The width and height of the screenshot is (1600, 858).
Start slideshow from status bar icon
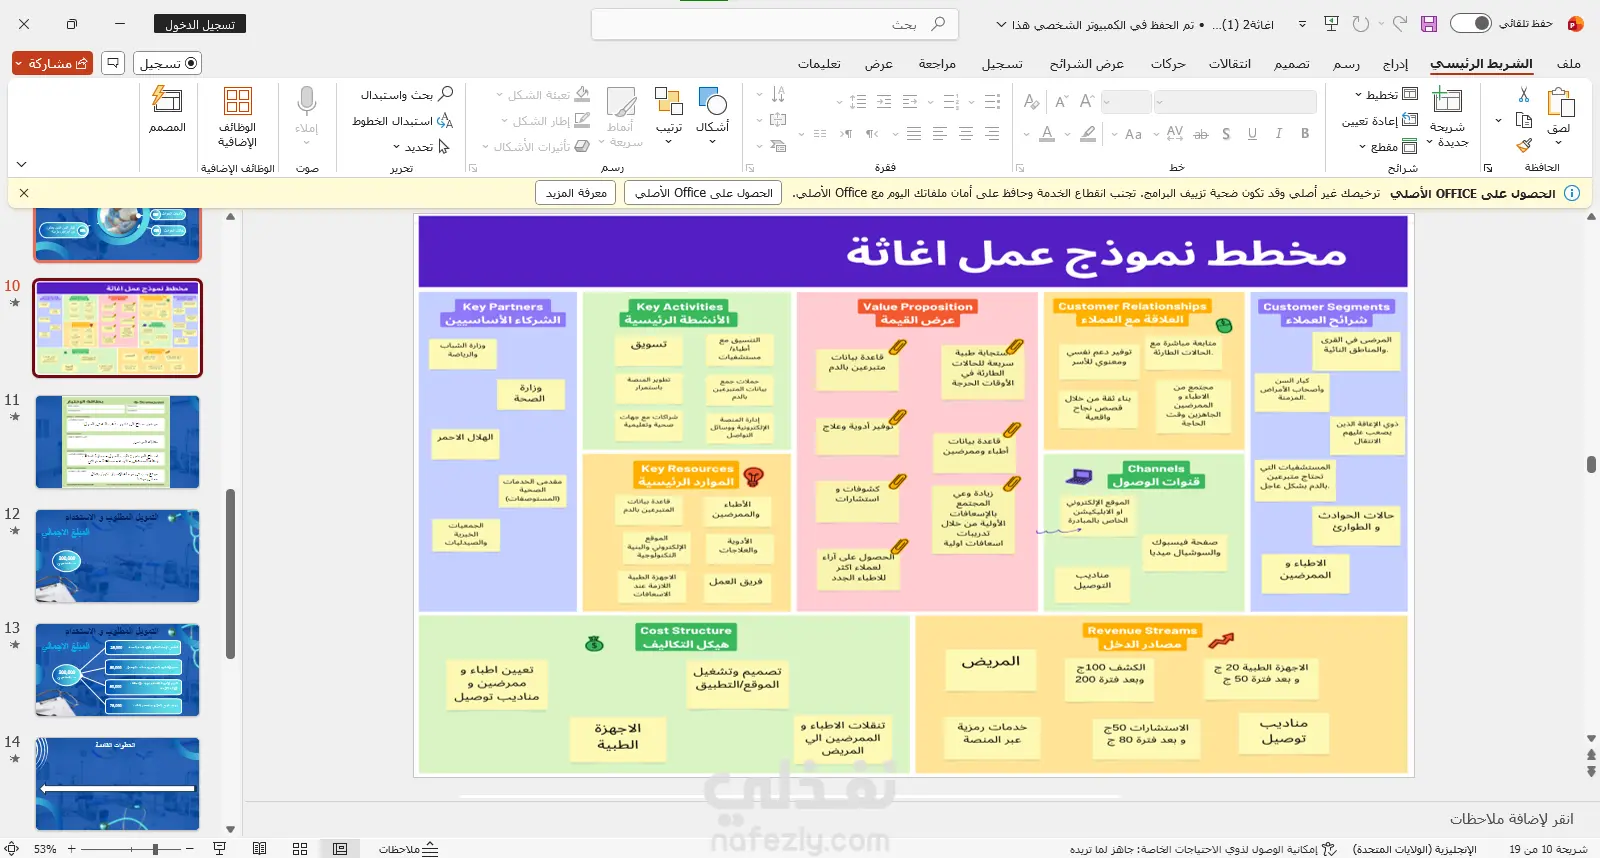(220, 849)
